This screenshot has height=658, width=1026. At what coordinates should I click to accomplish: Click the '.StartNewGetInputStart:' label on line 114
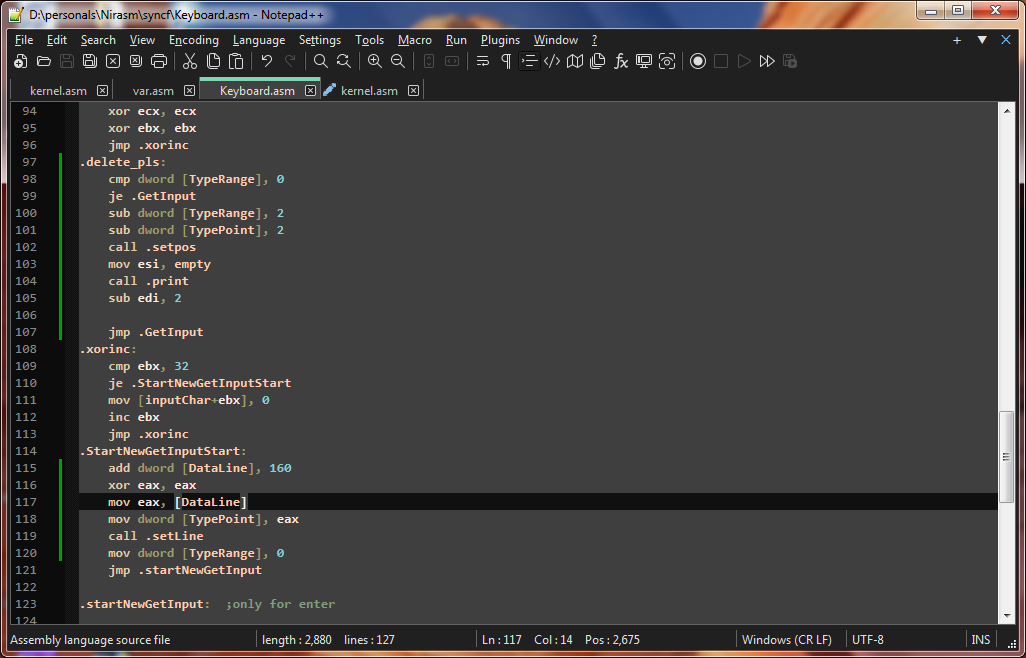tap(163, 451)
